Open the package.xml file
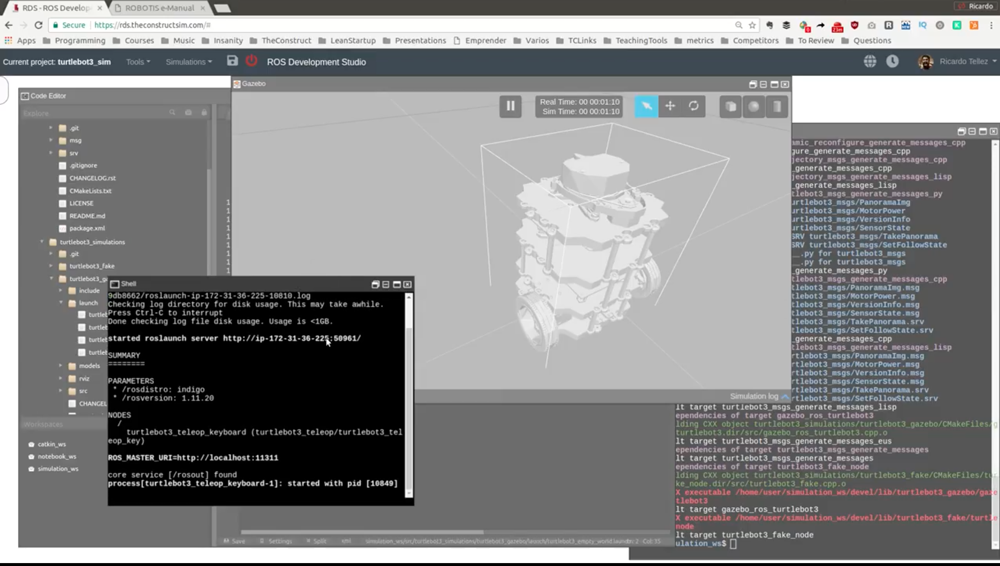Viewport: 1000px width, 566px height. 87,228
